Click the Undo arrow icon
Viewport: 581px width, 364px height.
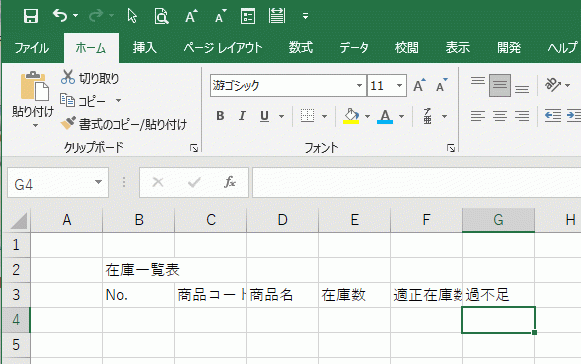60,16
